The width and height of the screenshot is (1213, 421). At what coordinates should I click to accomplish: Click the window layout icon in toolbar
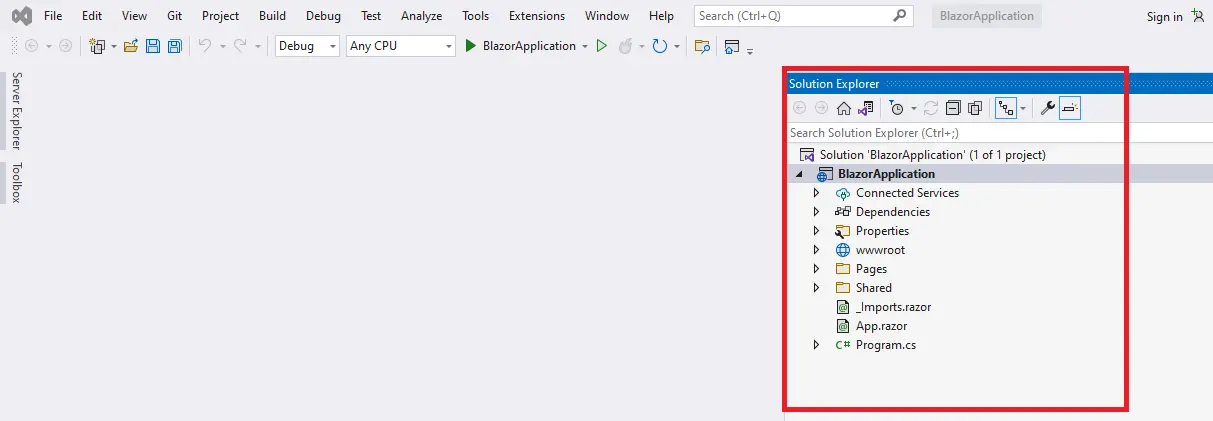732,46
